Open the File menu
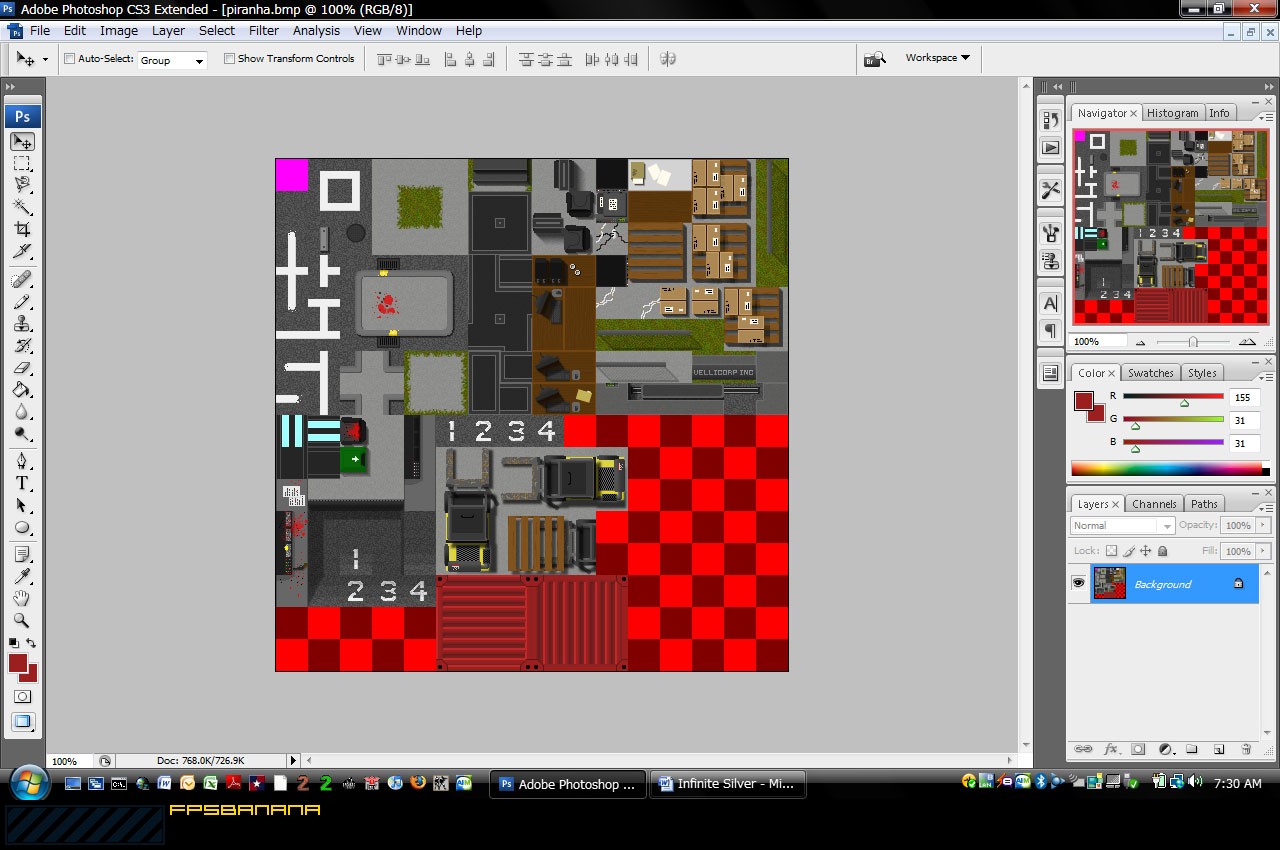 [x=40, y=31]
